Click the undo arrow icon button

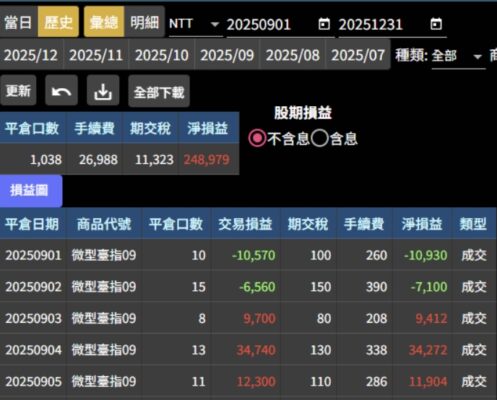pyautogui.click(x=61, y=91)
